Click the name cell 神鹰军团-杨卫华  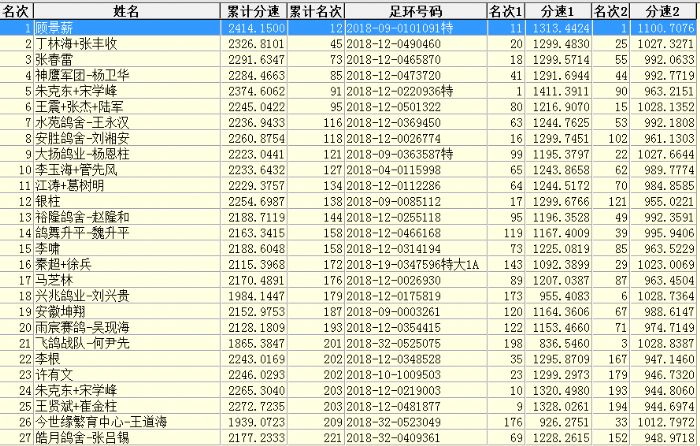(x=84, y=75)
